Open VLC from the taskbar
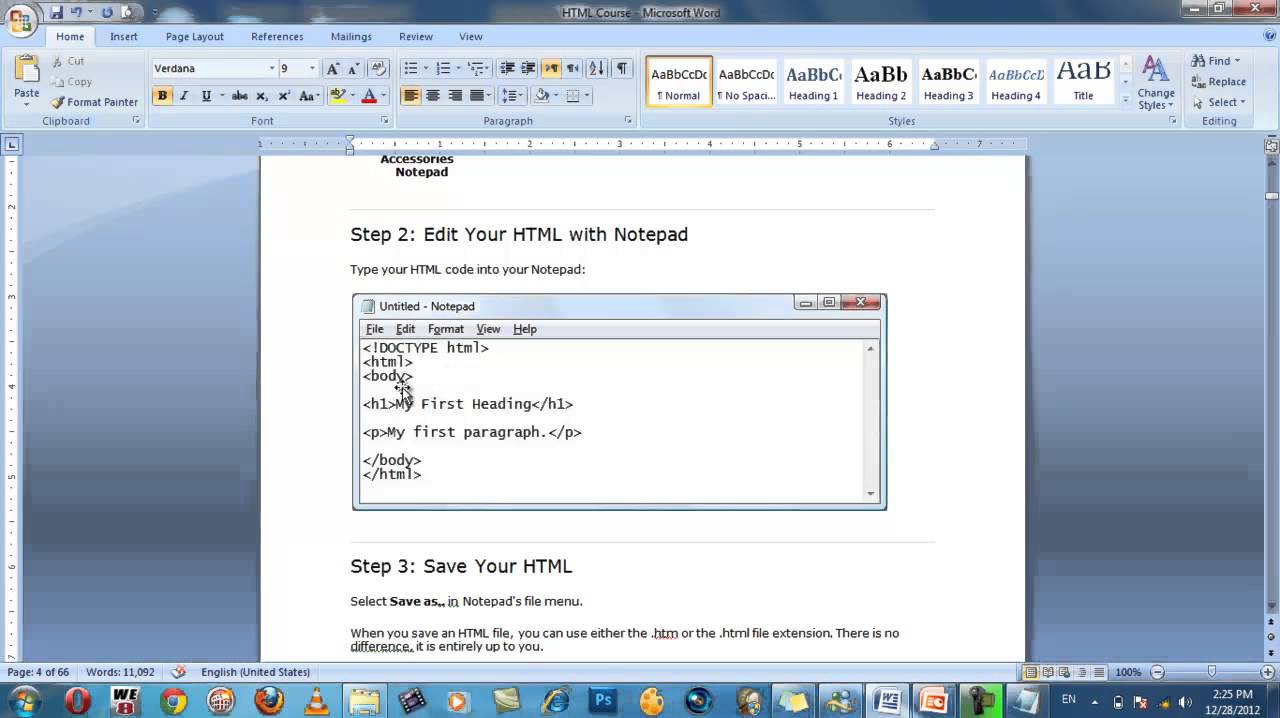This screenshot has width=1280, height=718. pos(318,701)
